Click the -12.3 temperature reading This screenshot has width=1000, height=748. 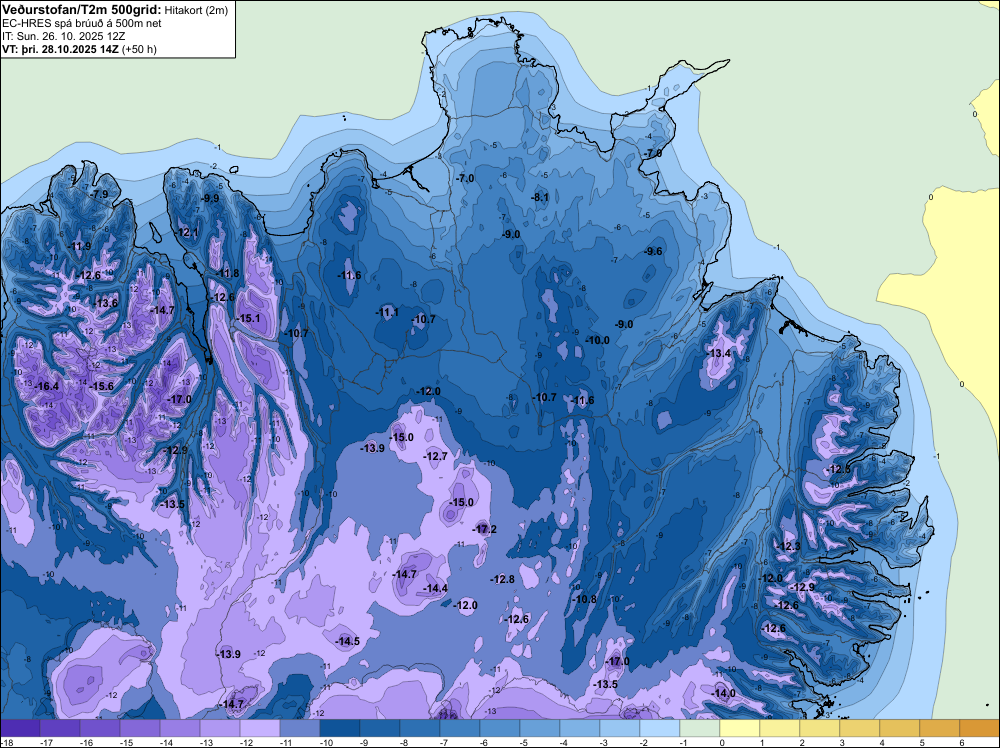click(788, 546)
